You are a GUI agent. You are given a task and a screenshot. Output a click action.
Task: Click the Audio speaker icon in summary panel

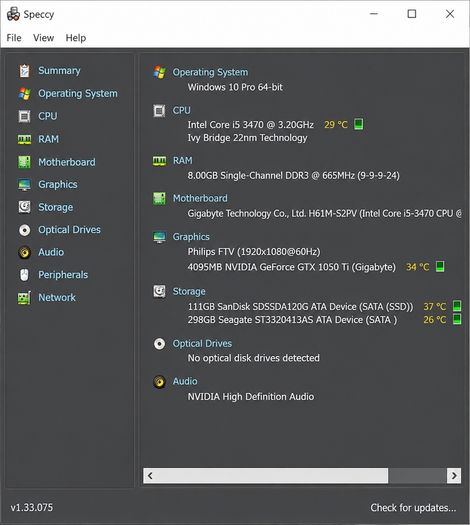(x=159, y=382)
